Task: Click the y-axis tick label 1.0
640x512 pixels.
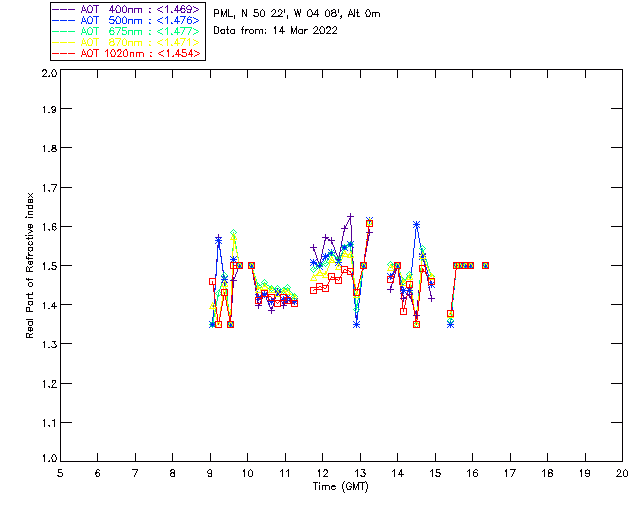Action: pyautogui.click(x=49, y=459)
